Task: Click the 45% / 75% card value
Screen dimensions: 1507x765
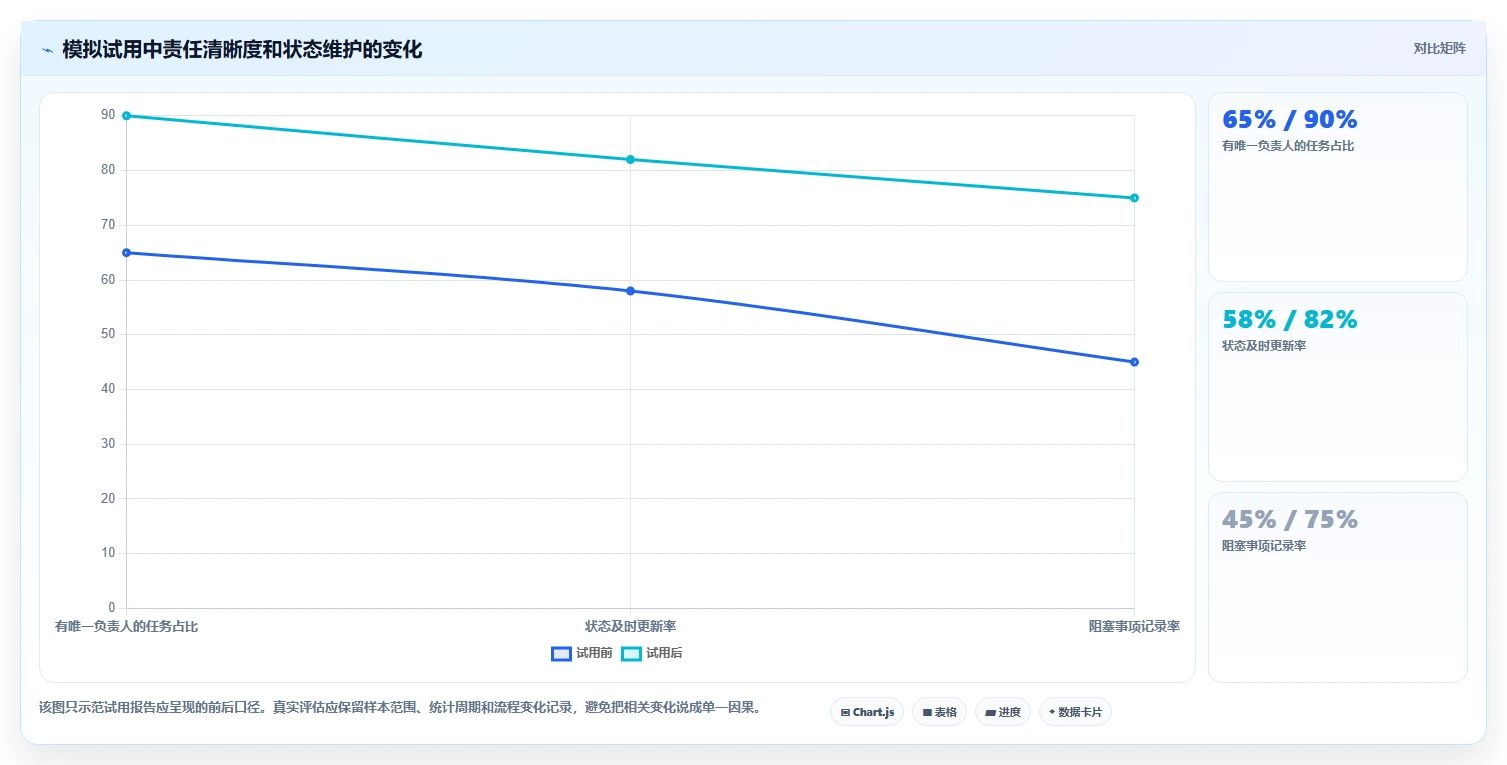Action: 1290,520
